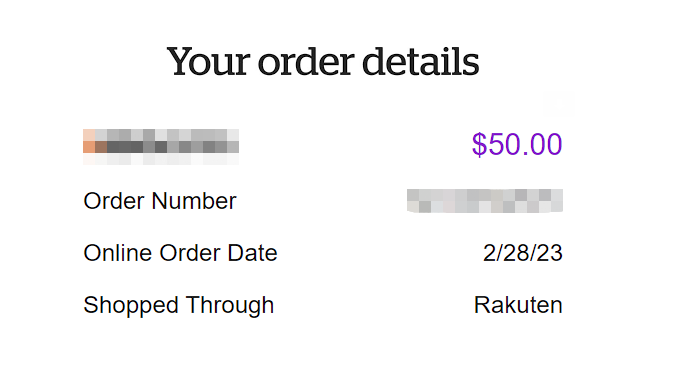The image size is (693, 375).
Task: Click the word 'Date' in order date label
Action: pos(252,253)
